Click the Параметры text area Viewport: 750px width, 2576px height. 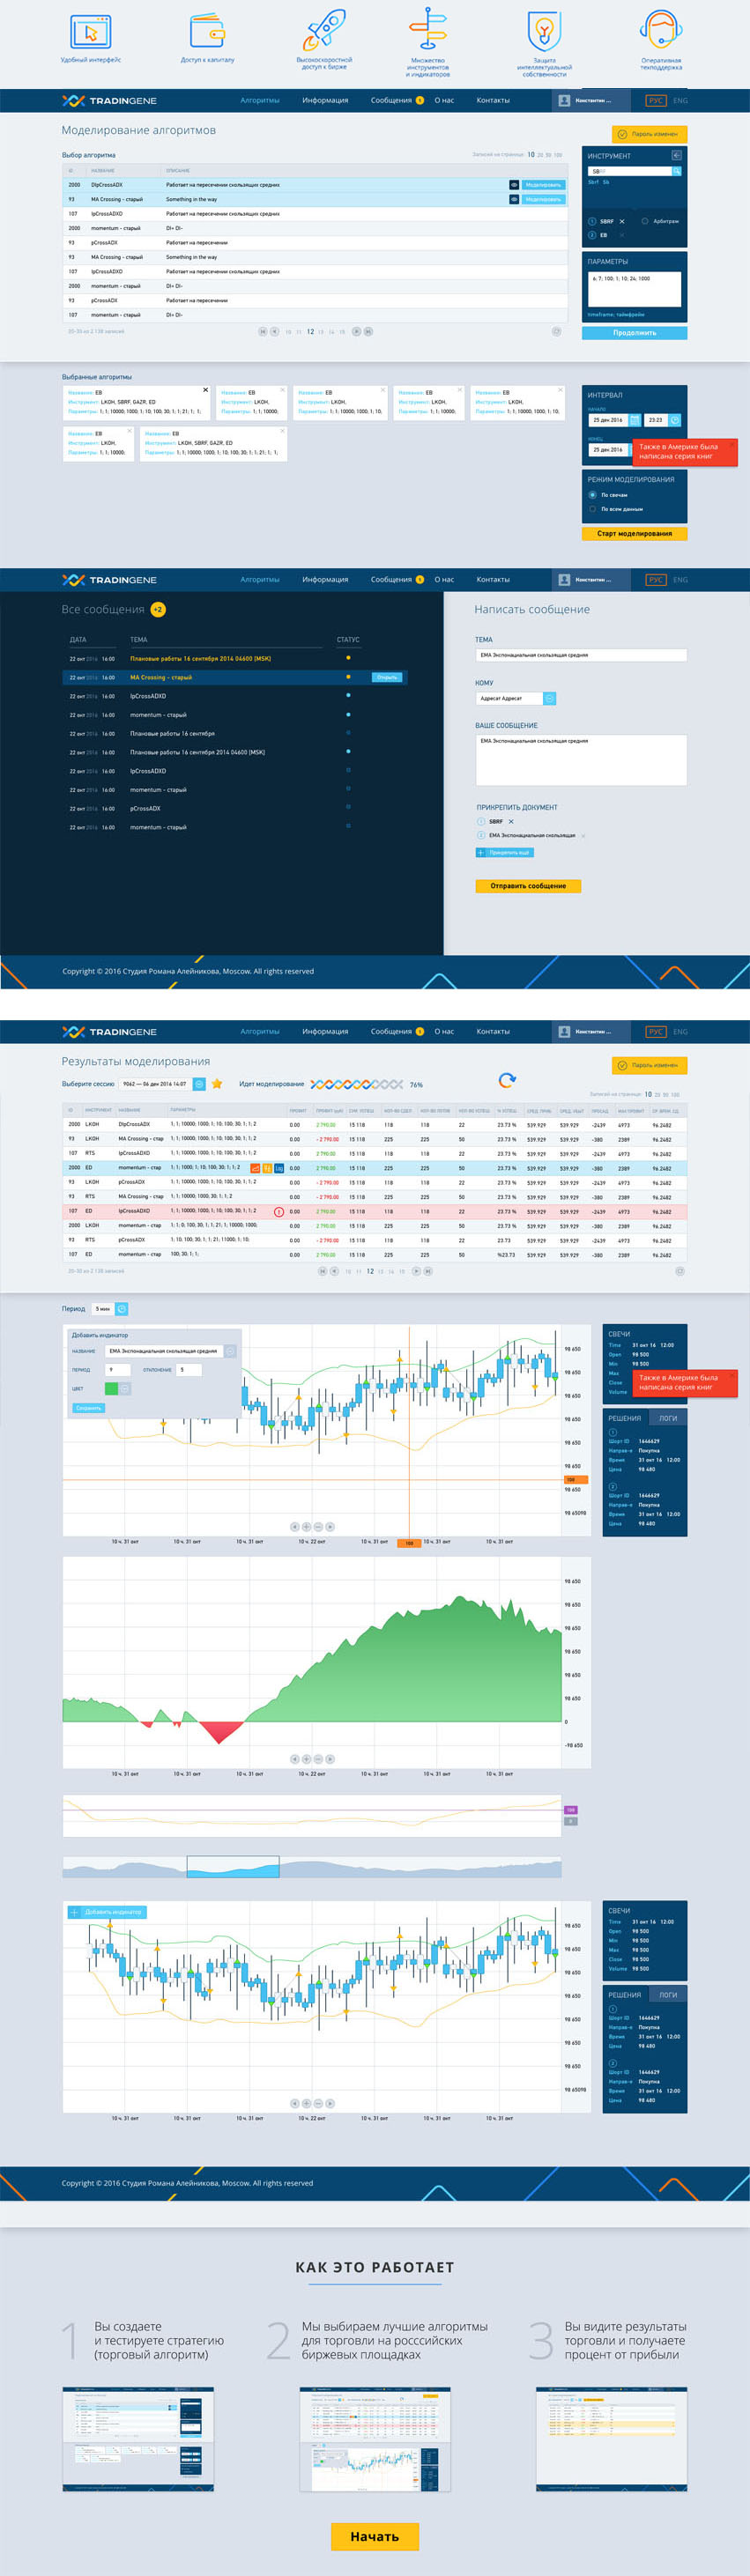634,289
